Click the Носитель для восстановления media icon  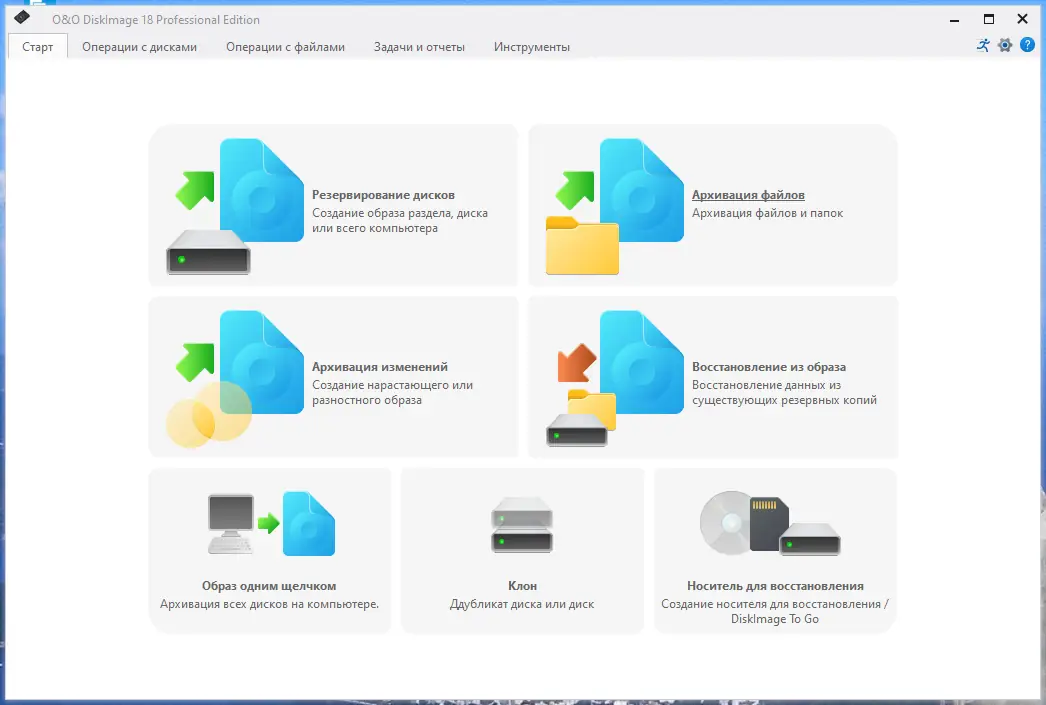770,524
